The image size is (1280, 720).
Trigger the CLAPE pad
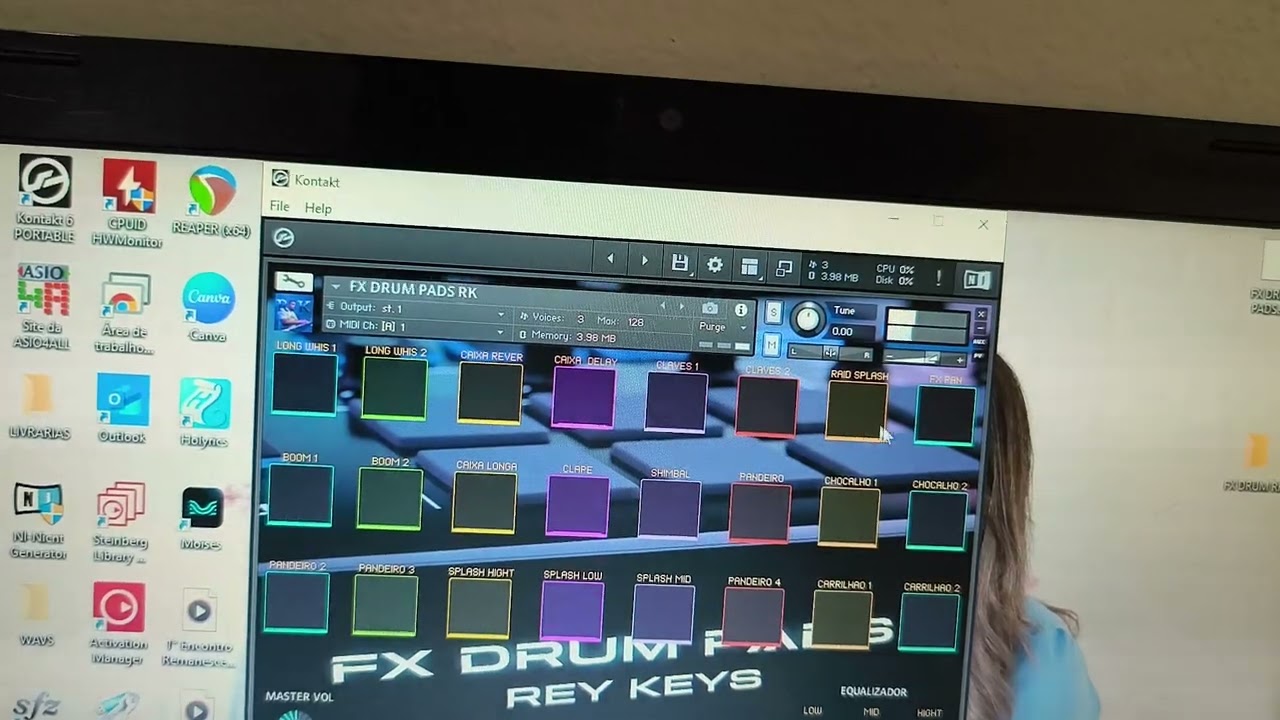(x=577, y=506)
